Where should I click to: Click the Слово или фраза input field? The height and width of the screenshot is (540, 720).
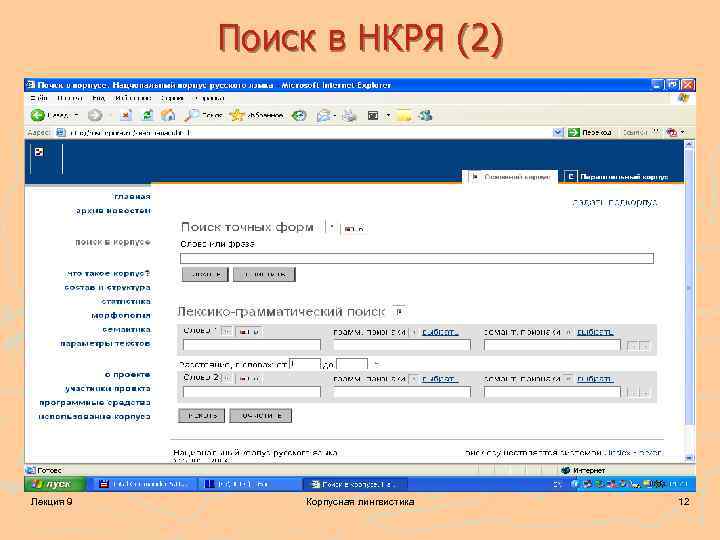[x=416, y=259]
